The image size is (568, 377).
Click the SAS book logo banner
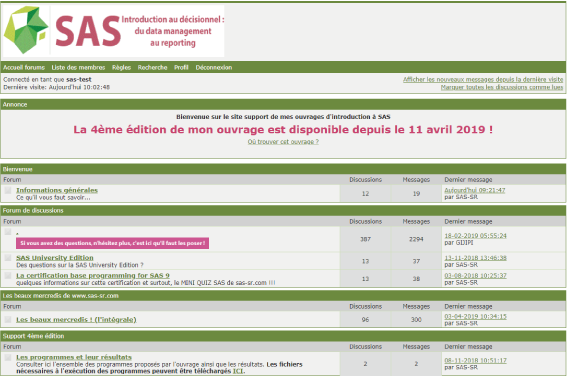coord(113,31)
